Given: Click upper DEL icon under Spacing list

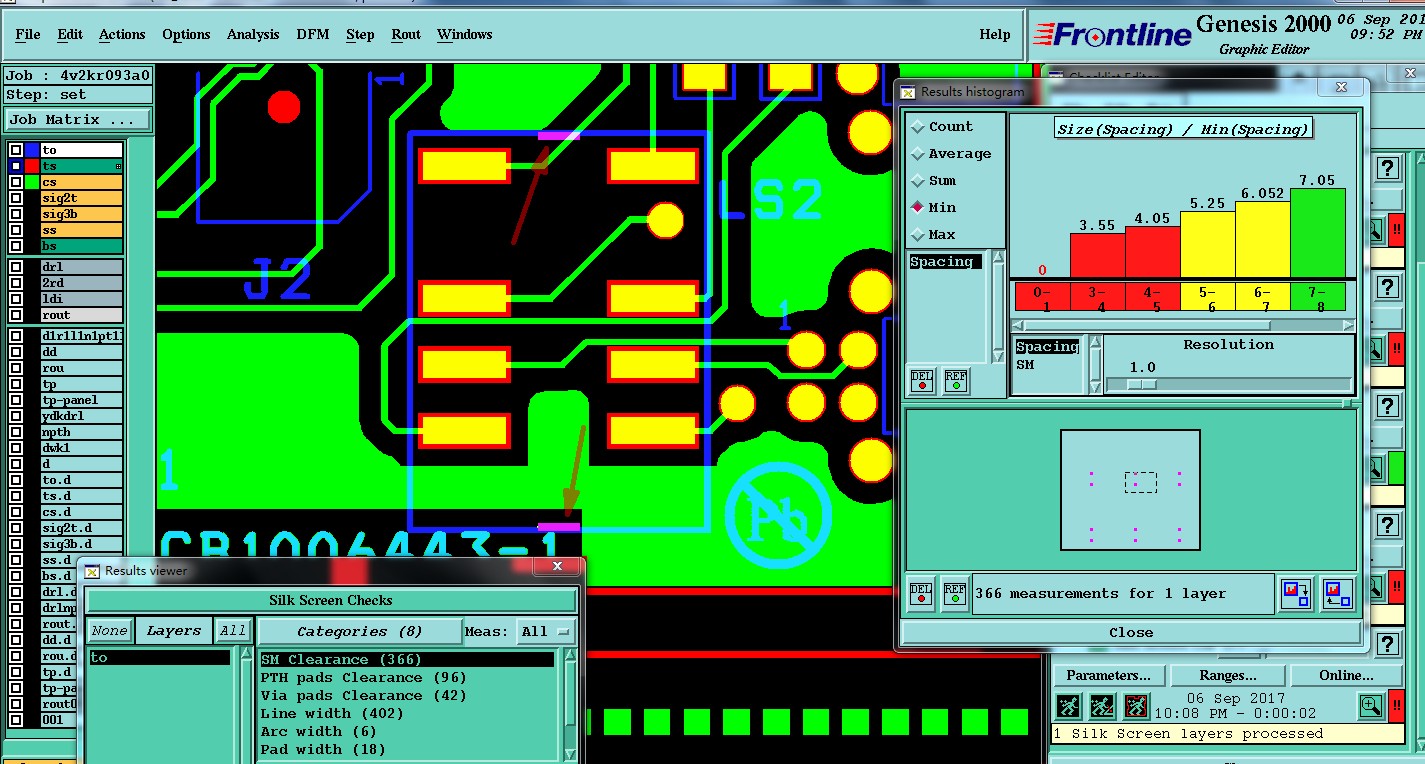Looking at the screenshot, I should point(921,381).
